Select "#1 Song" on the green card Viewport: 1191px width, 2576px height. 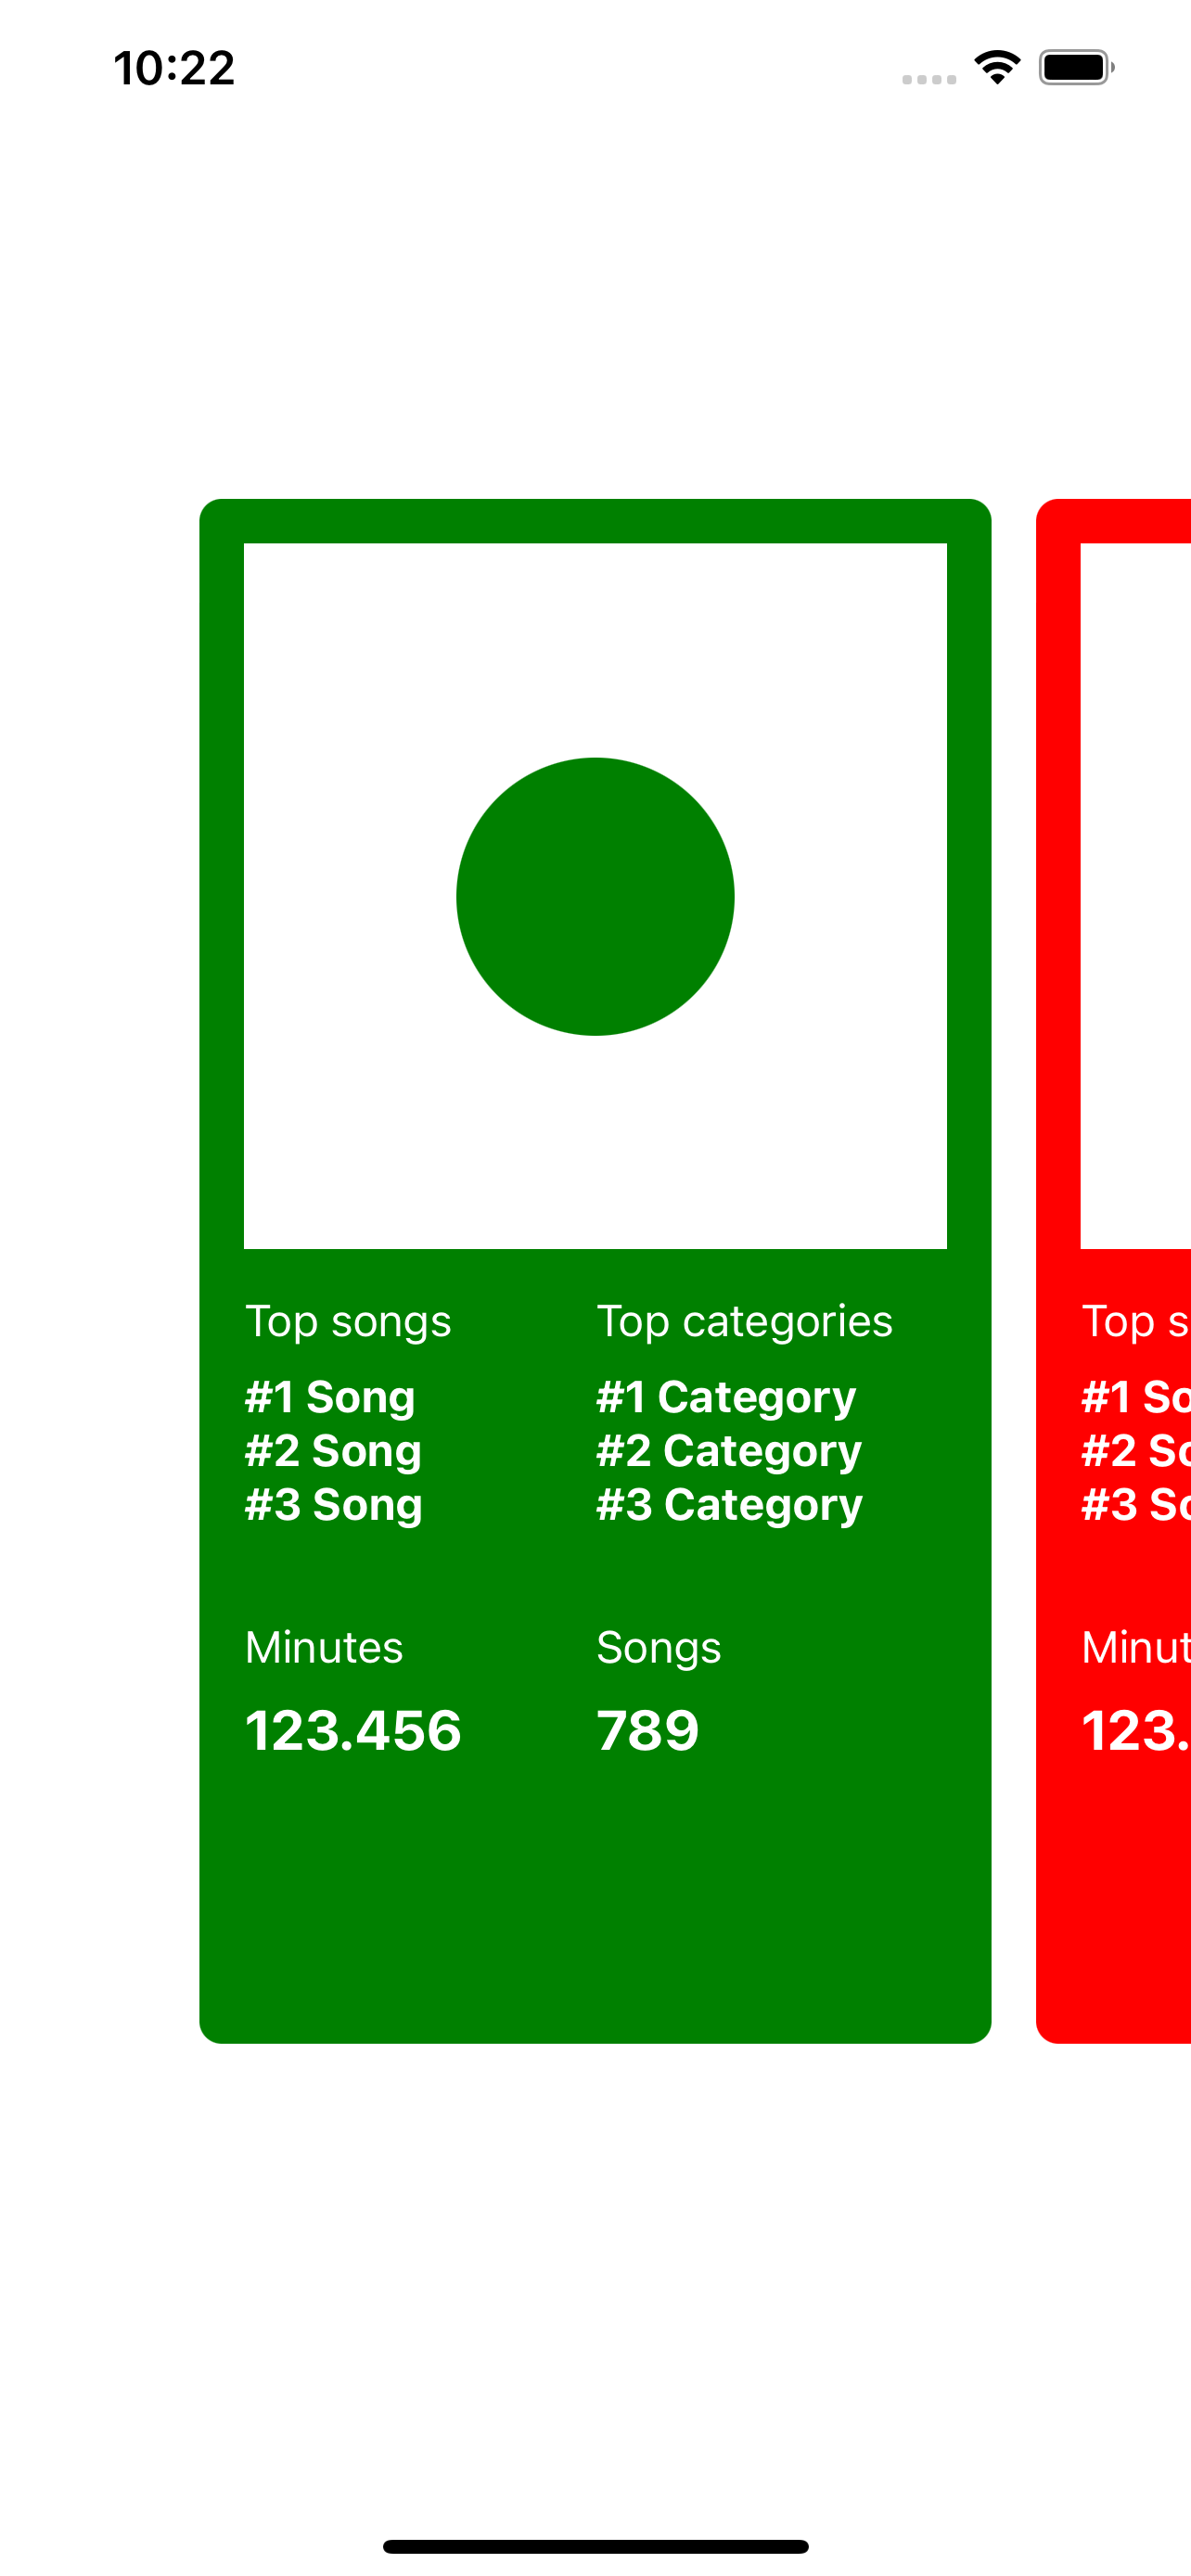(x=330, y=1397)
